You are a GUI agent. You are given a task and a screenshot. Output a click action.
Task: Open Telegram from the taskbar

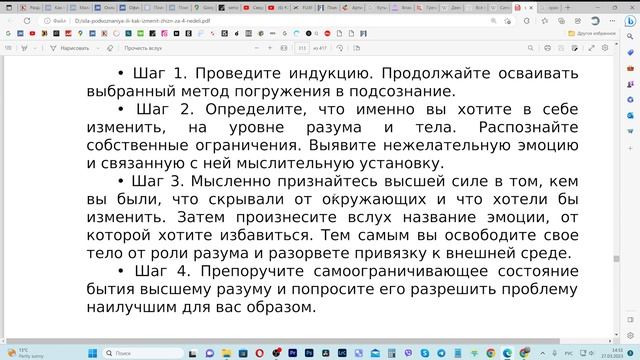pos(441,353)
